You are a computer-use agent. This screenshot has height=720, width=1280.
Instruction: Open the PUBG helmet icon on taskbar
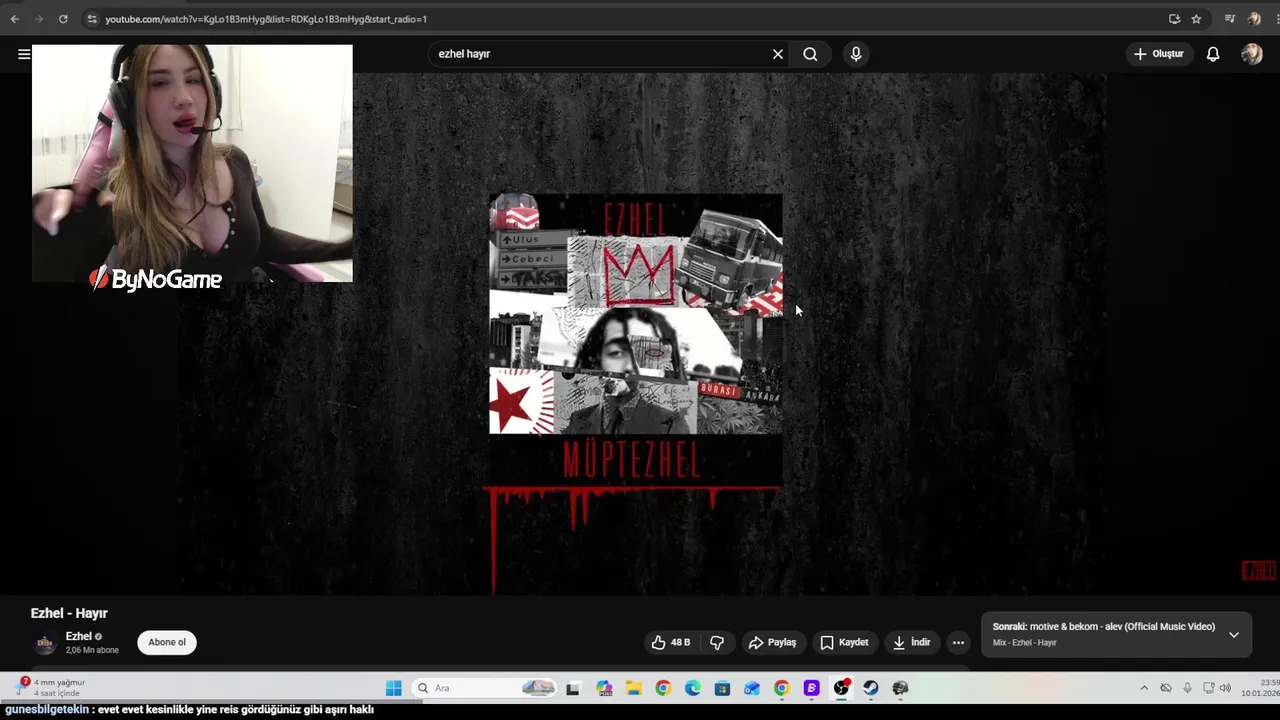tap(900, 688)
